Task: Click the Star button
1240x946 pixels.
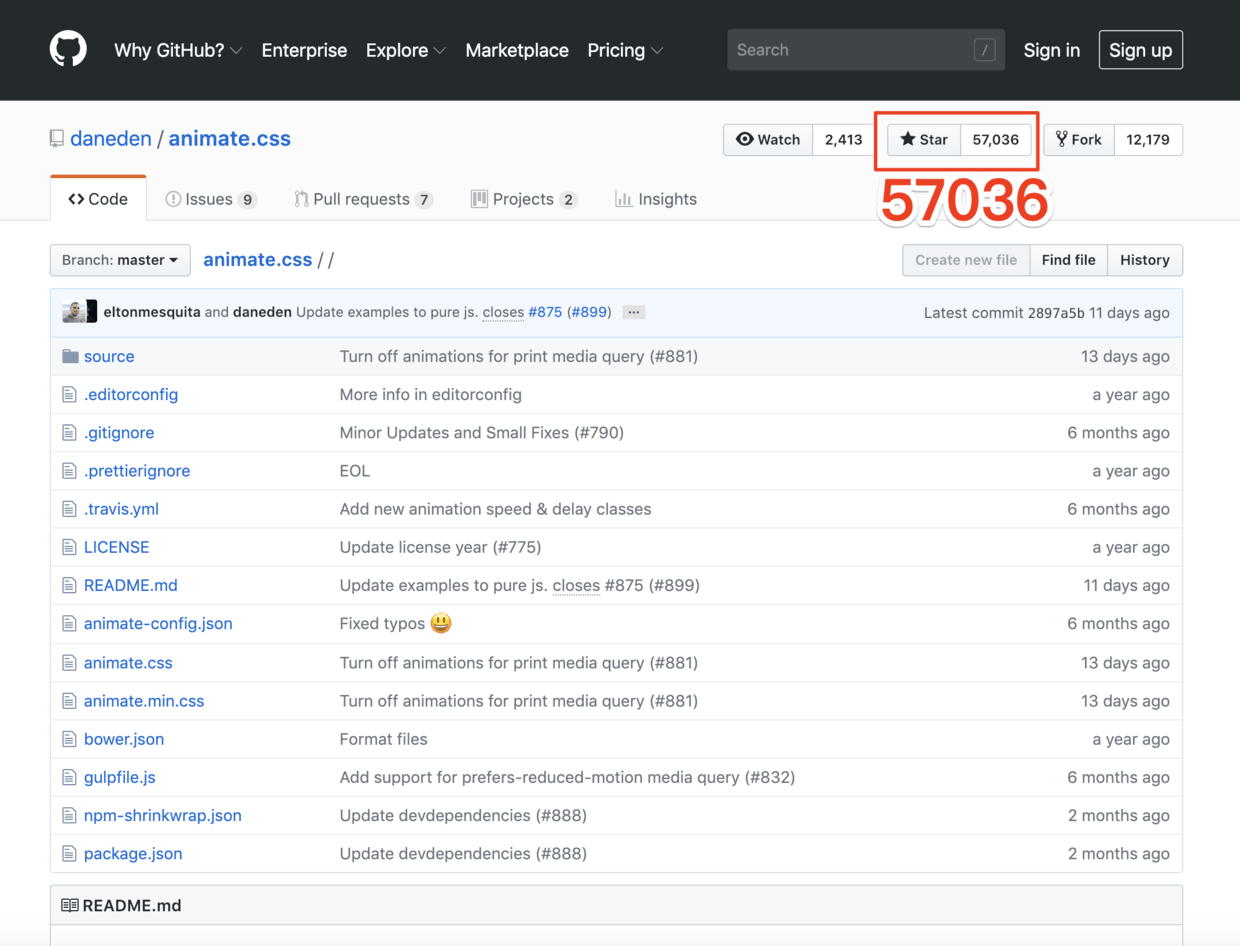Action: (924, 140)
